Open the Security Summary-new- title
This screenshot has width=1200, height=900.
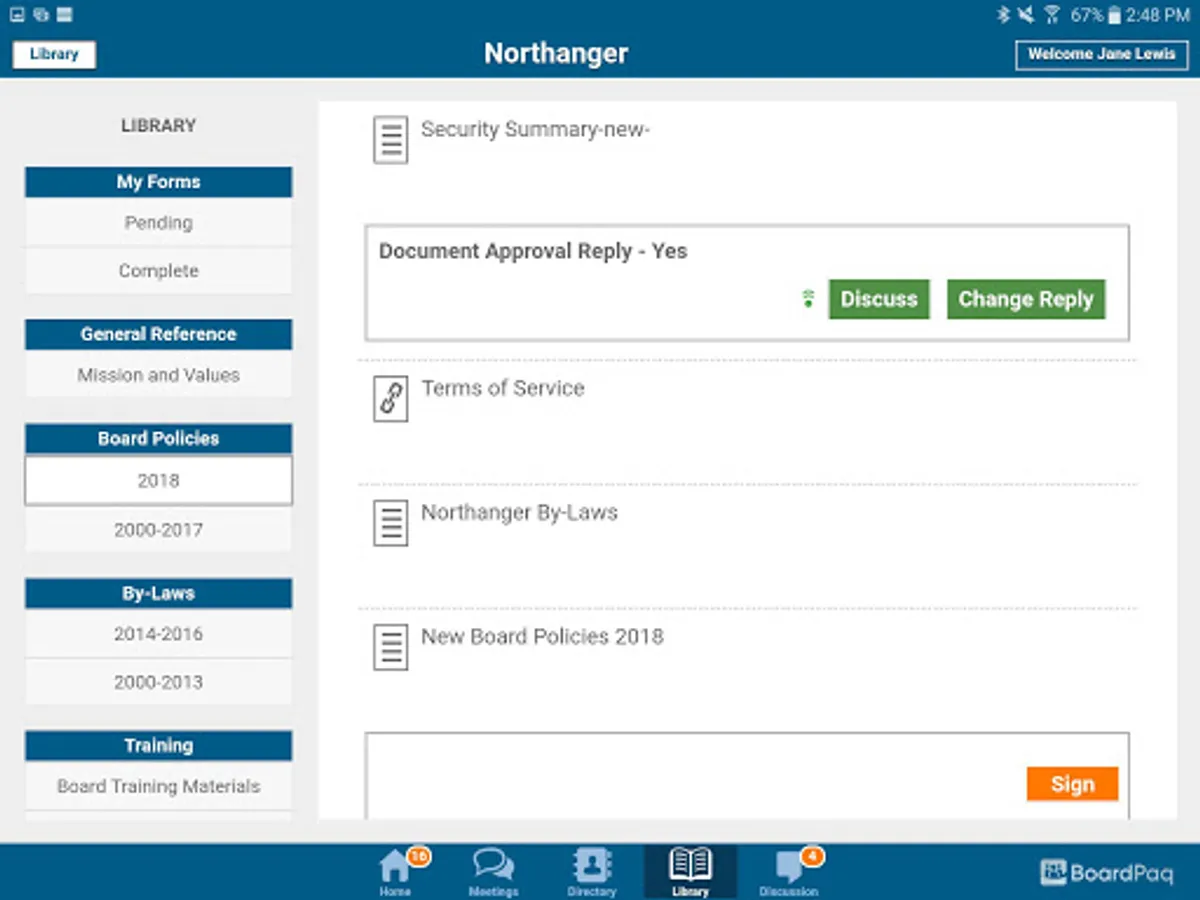tap(536, 129)
